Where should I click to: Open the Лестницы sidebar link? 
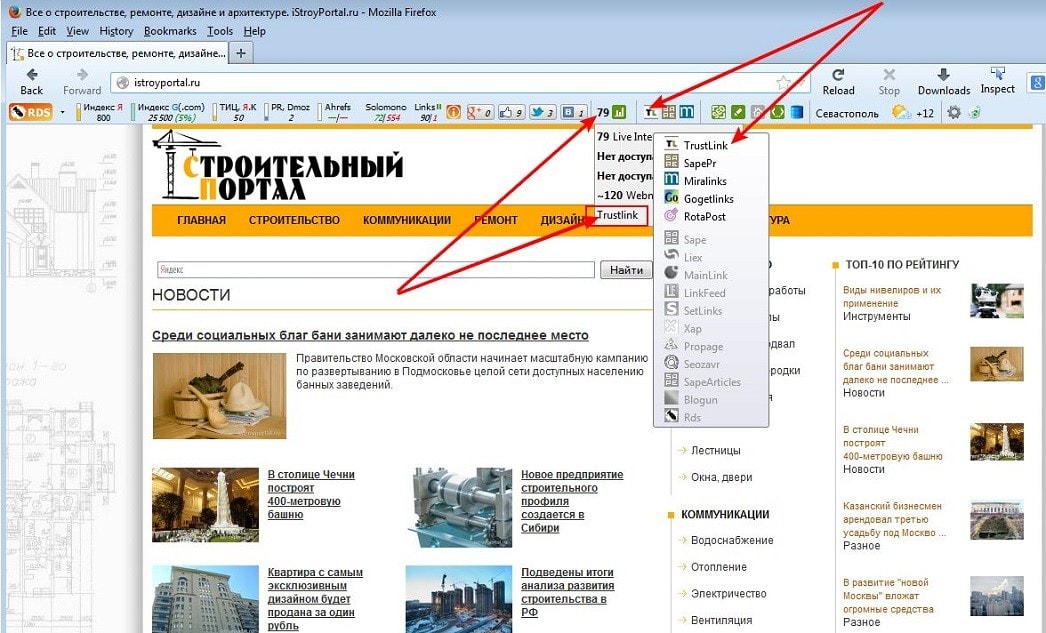pos(715,450)
